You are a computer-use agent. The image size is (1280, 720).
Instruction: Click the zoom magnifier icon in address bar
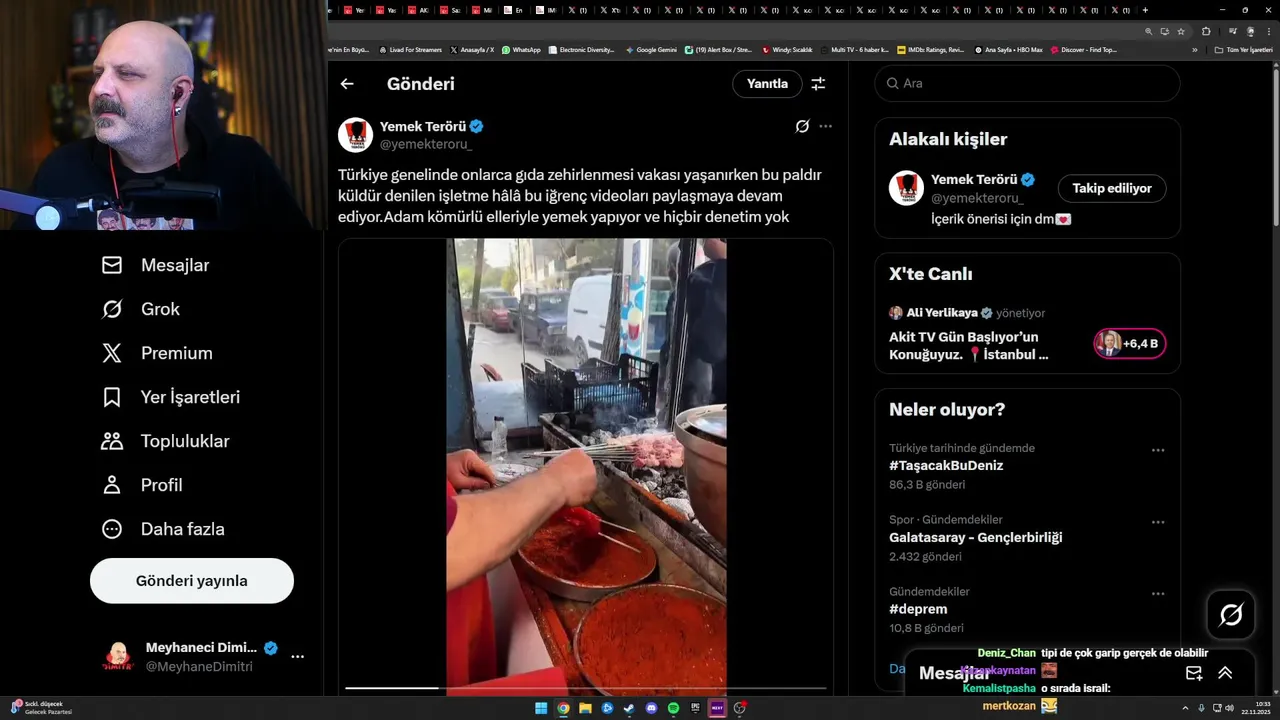pyautogui.click(x=1149, y=31)
